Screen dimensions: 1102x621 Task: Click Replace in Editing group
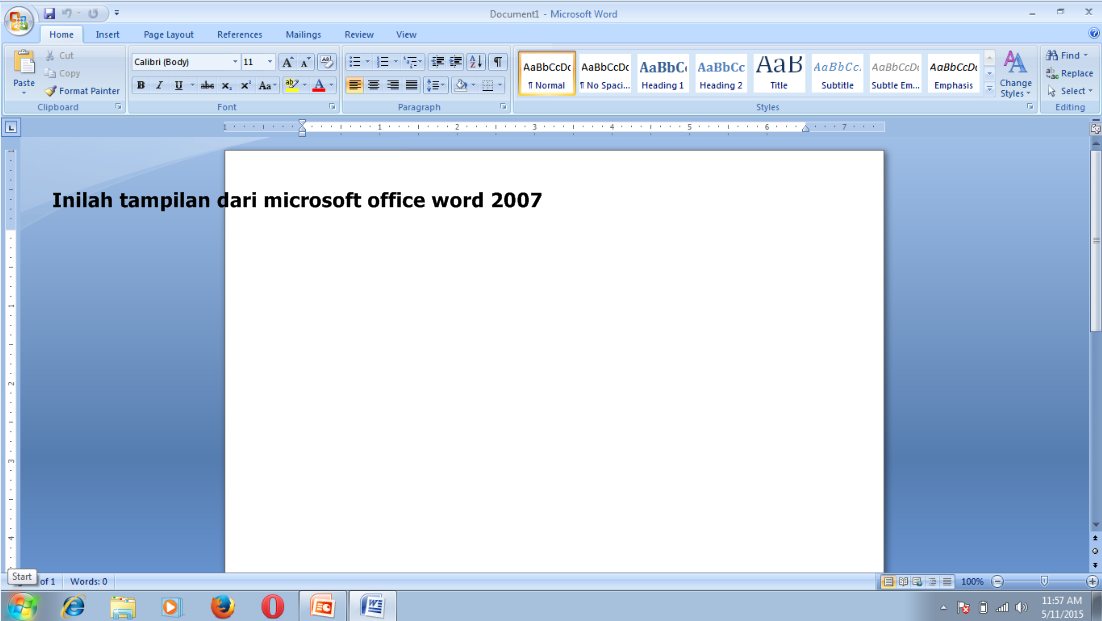pyautogui.click(x=1070, y=73)
